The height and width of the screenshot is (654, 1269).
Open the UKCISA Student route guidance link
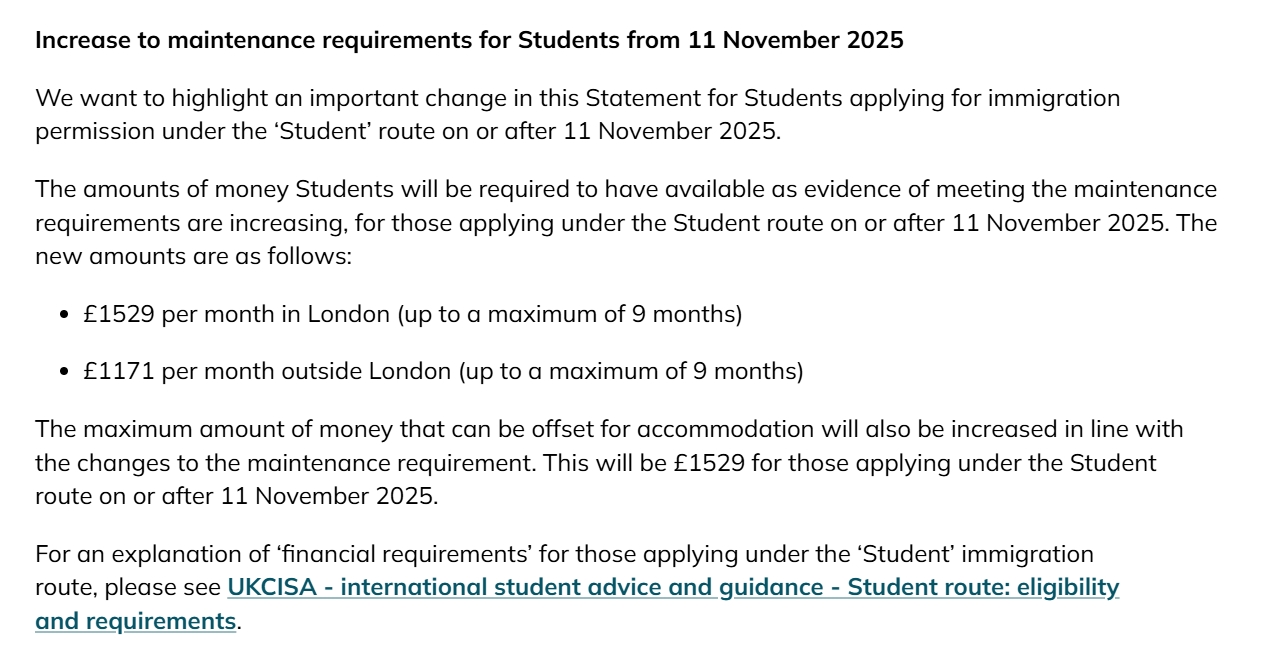click(x=672, y=587)
